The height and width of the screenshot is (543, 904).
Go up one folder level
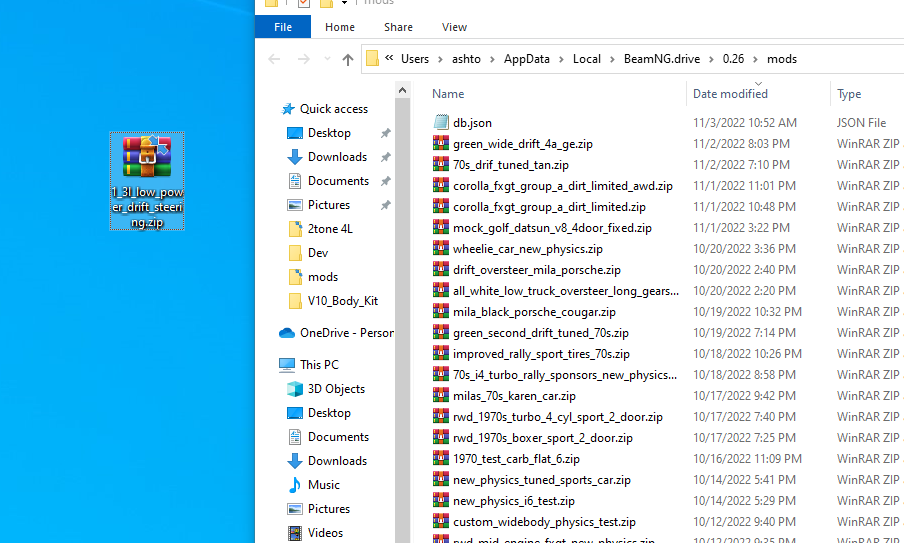click(x=347, y=59)
